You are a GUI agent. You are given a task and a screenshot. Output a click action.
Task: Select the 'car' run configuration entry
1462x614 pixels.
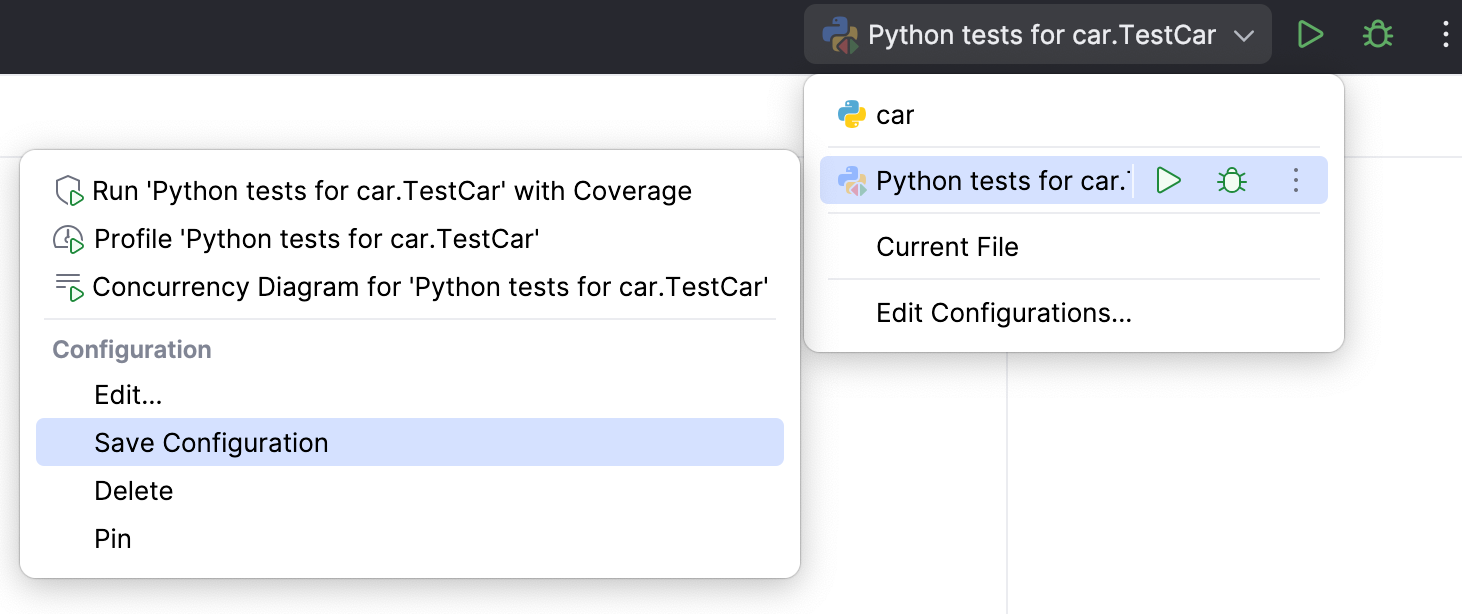(x=893, y=114)
